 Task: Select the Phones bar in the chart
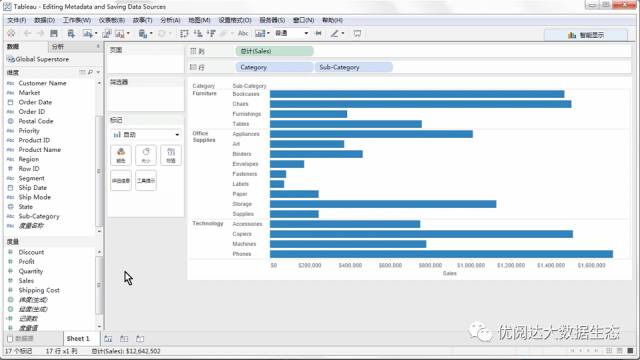point(441,254)
